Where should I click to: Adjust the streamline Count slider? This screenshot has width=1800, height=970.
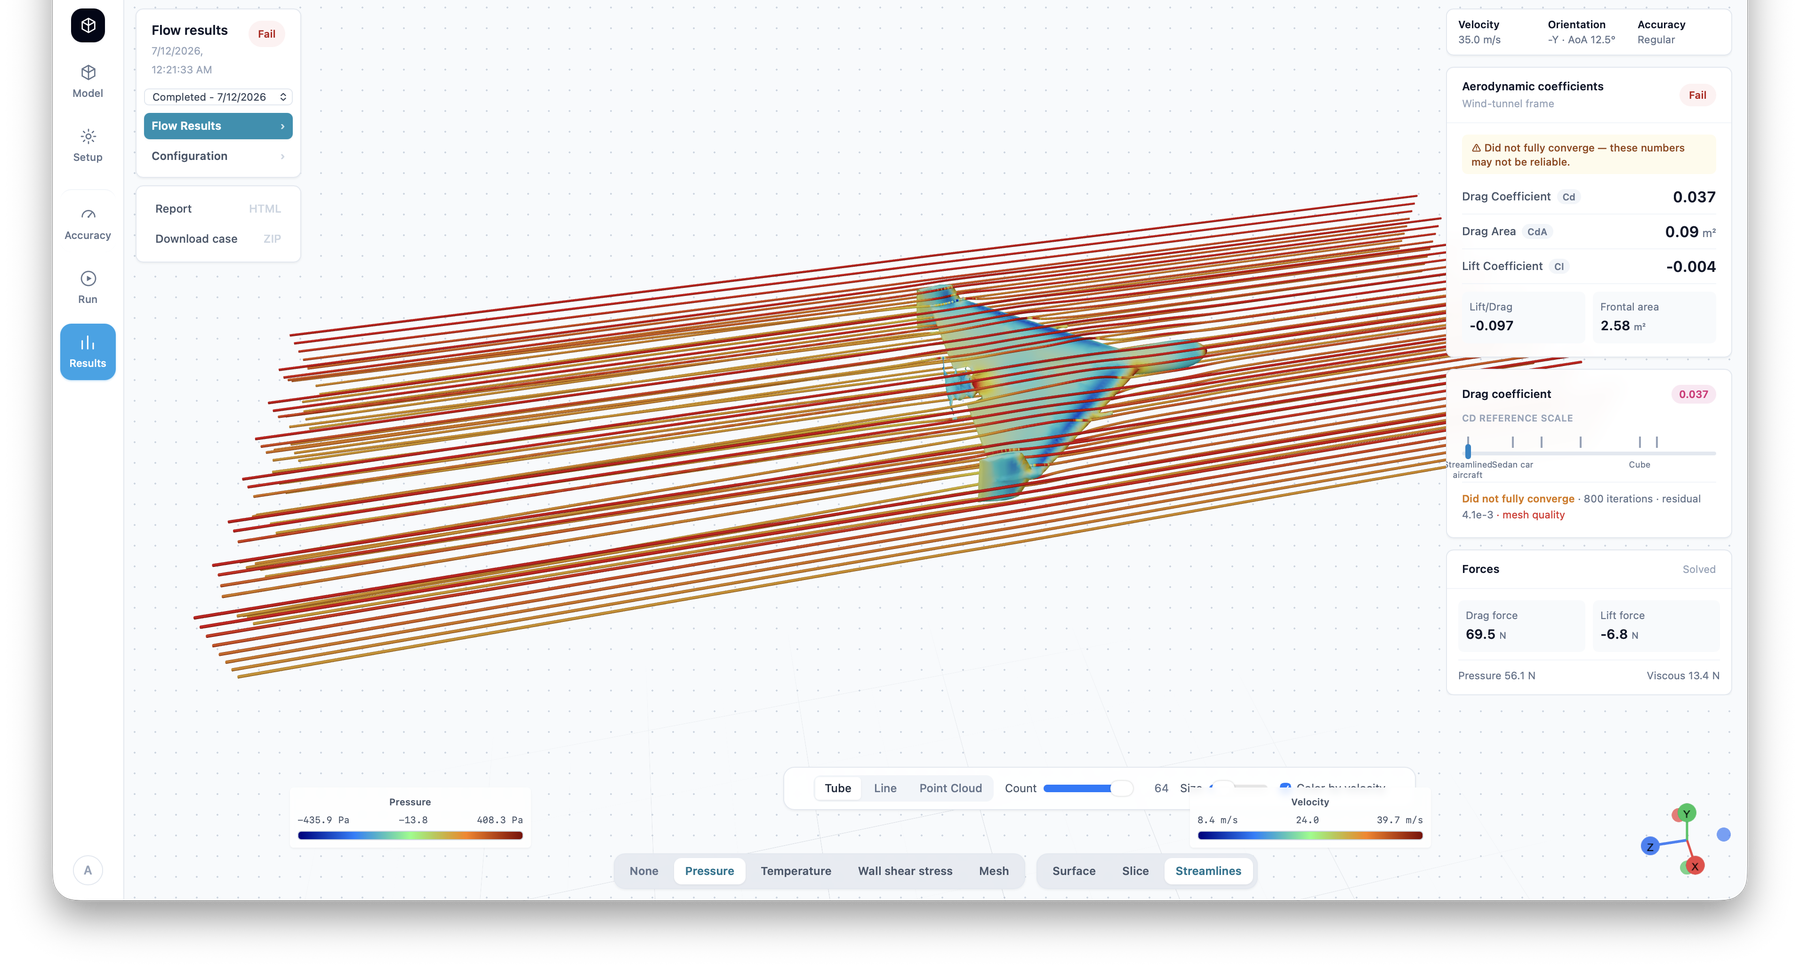click(1088, 788)
